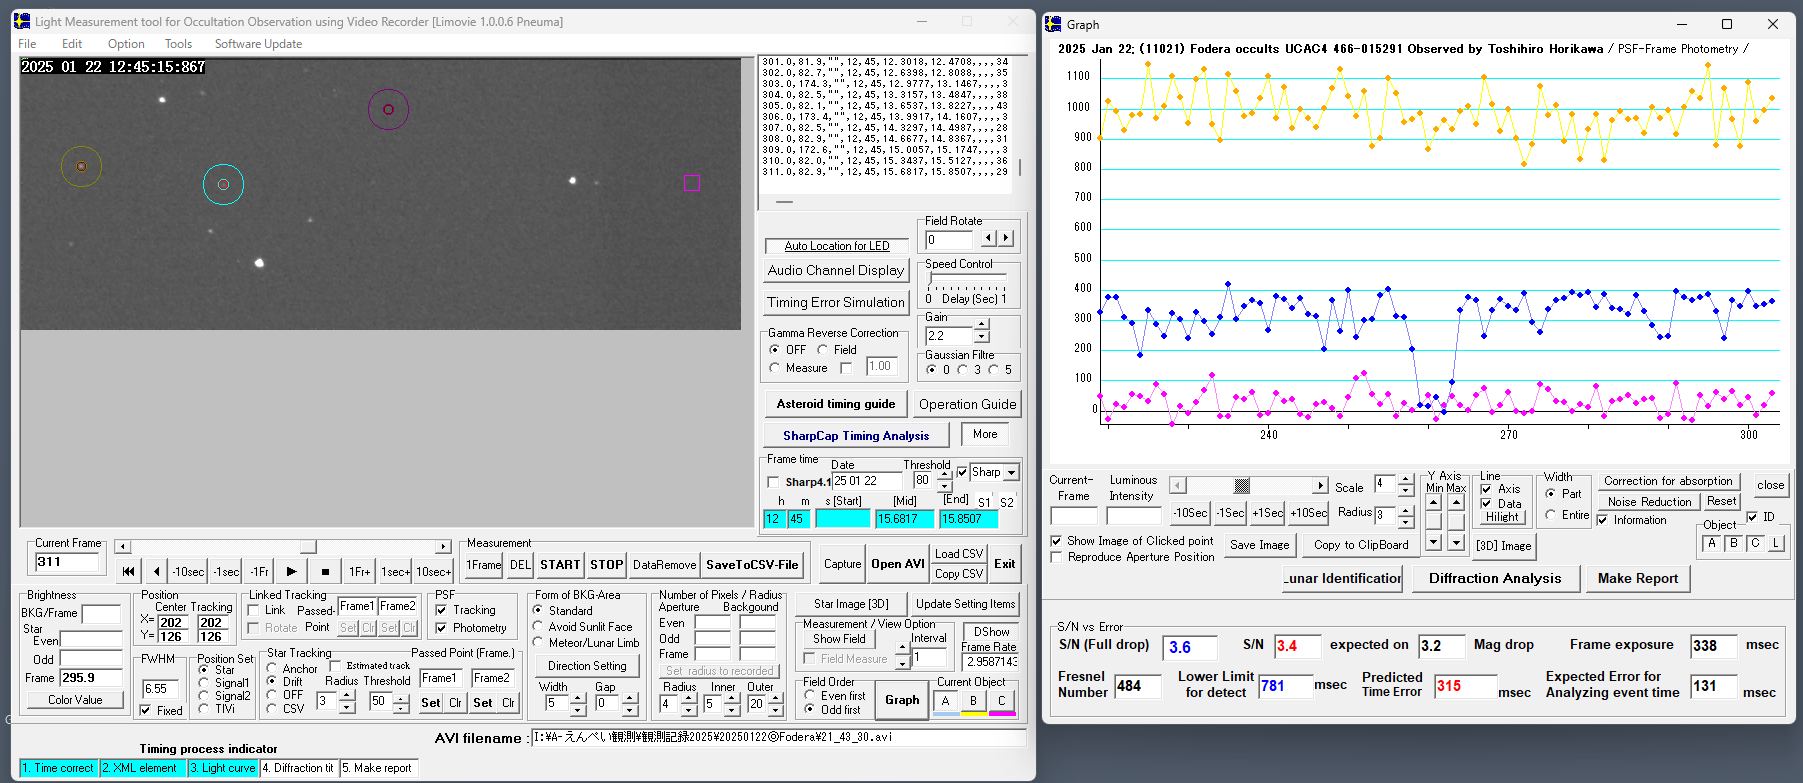Select Current Object A swatch
1803x783 pixels.
pos(945,701)
